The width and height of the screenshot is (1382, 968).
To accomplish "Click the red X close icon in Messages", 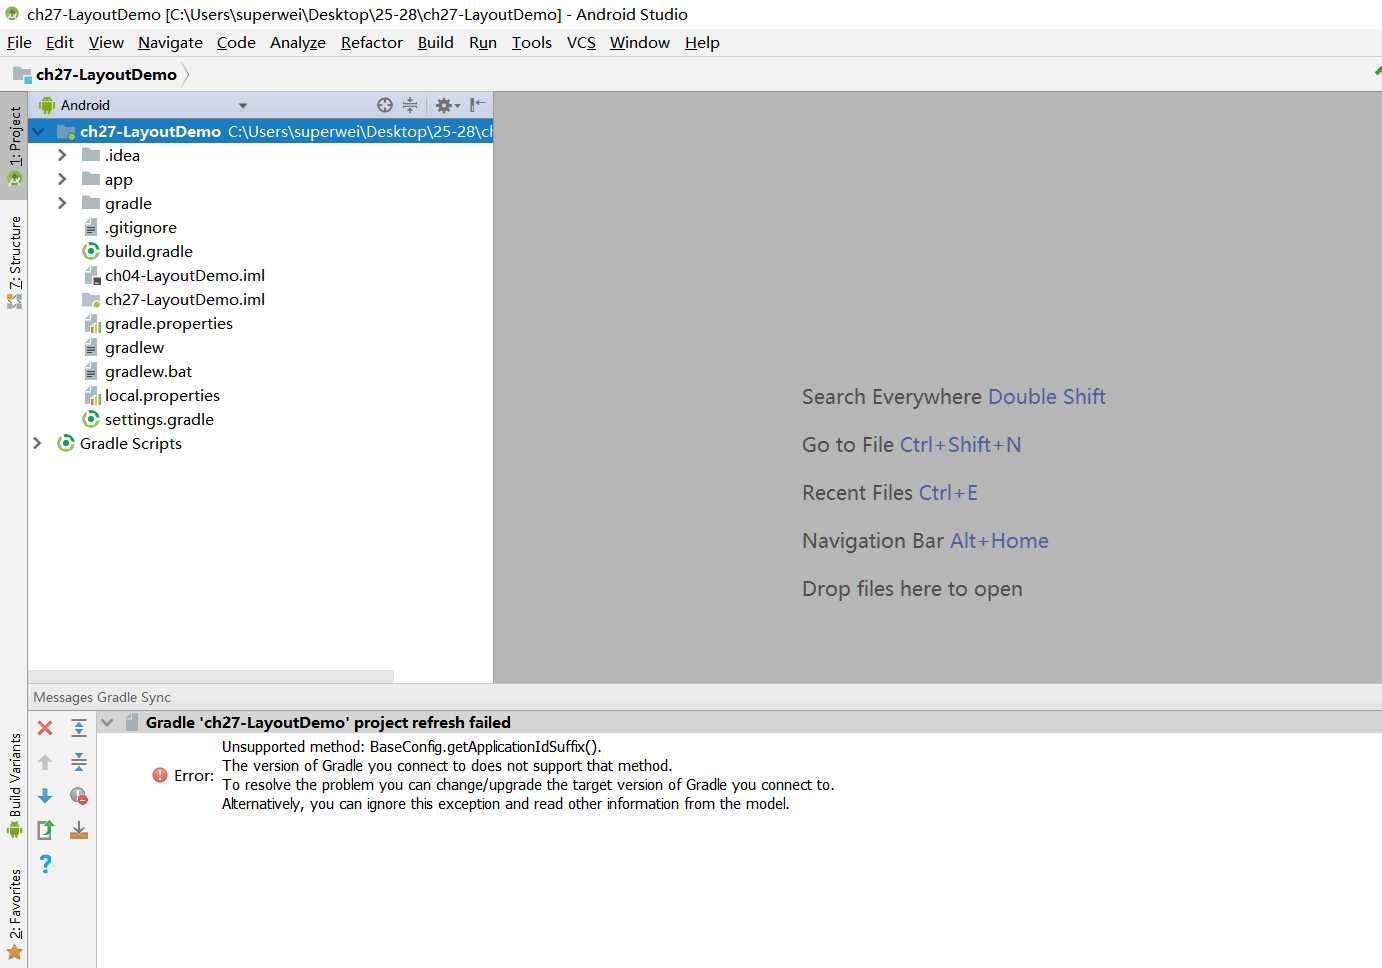I will (x=45, y=728).
